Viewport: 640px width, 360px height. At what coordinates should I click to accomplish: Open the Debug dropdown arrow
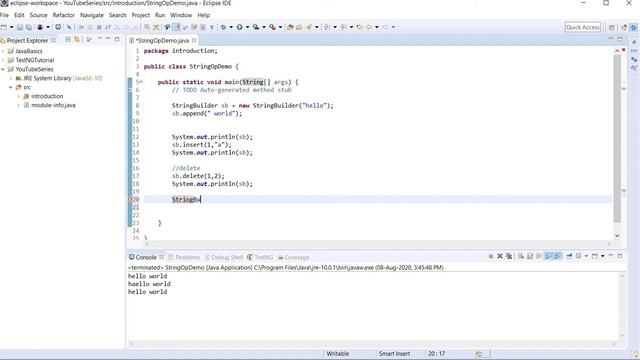point(231,27)
